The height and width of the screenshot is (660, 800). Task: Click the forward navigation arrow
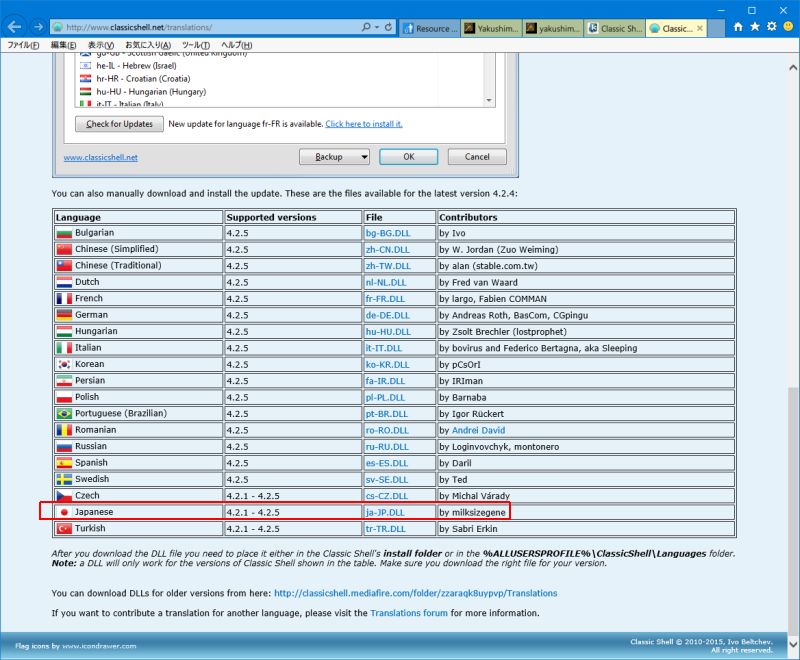tap(37, 27)
